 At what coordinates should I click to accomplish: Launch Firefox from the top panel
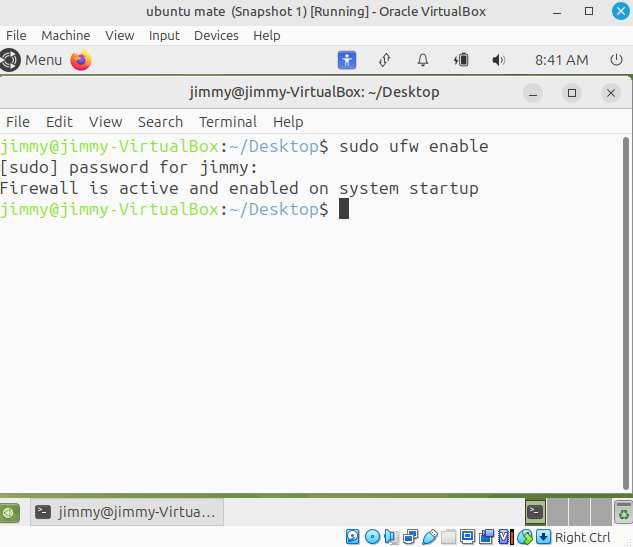tap(81, 60)
